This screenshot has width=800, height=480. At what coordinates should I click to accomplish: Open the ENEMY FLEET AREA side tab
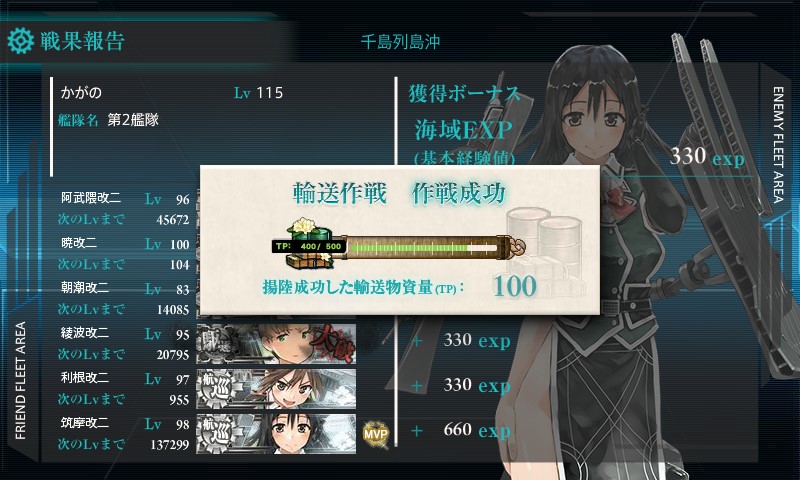pos(778,145)
